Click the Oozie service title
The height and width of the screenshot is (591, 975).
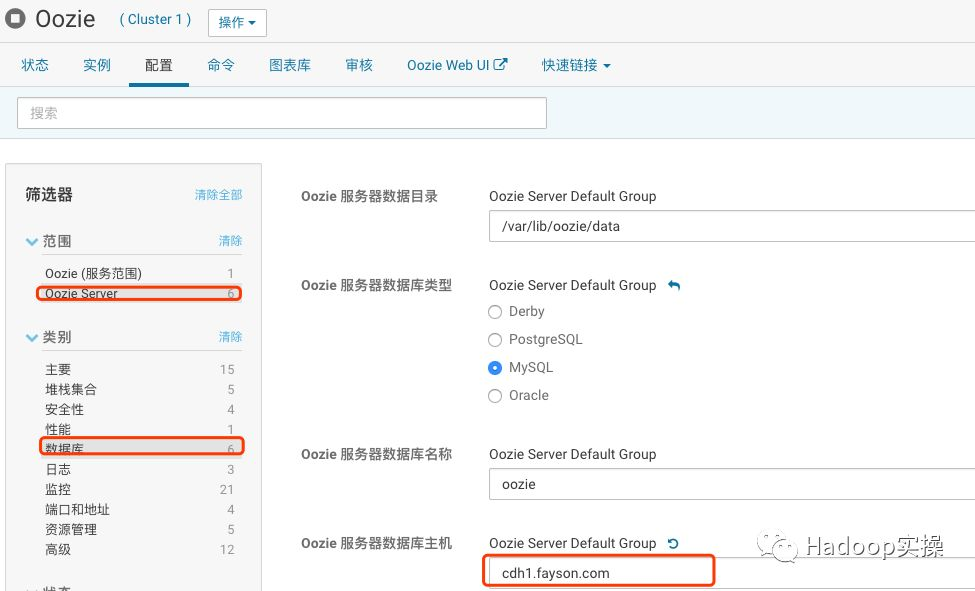[65, 19]
